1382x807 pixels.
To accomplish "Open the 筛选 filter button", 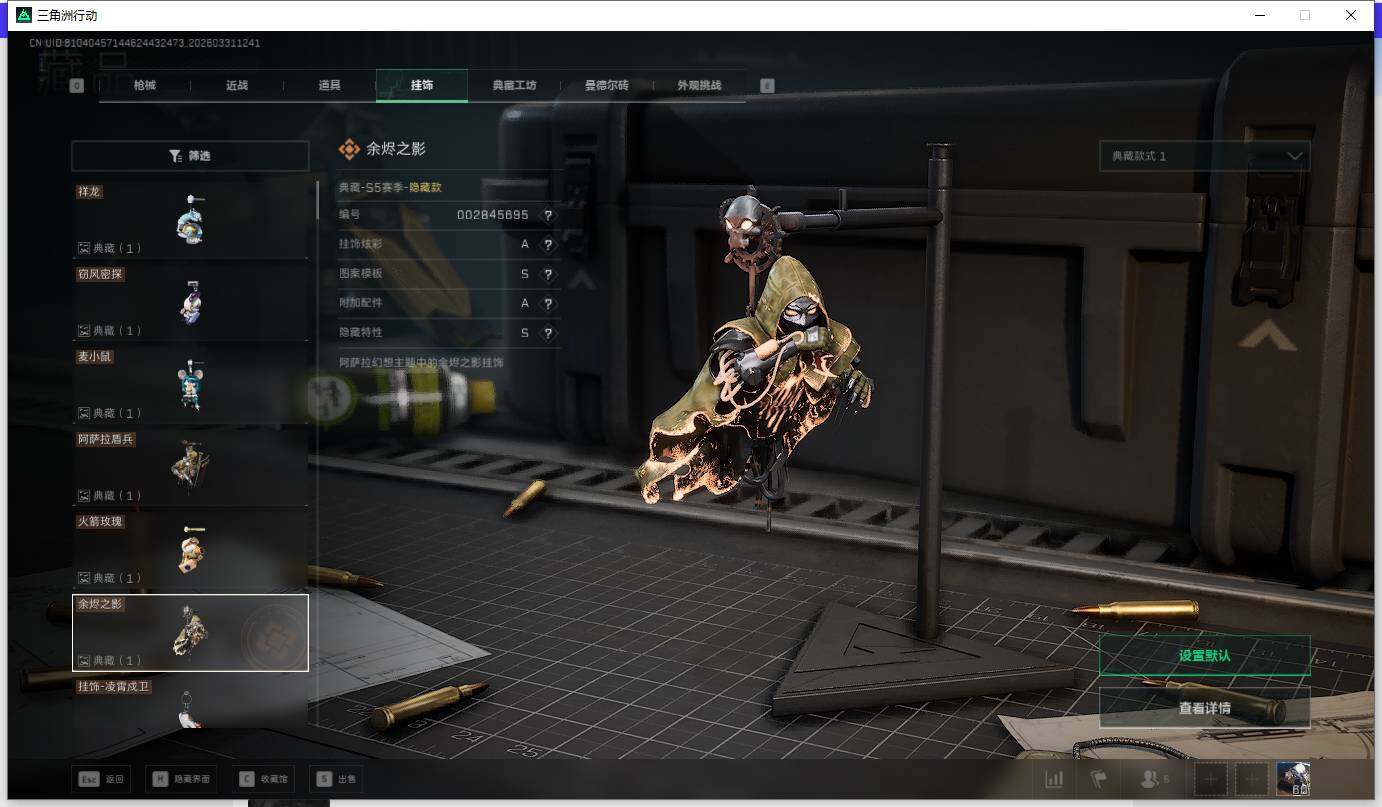I will click(x=190, y=156).
